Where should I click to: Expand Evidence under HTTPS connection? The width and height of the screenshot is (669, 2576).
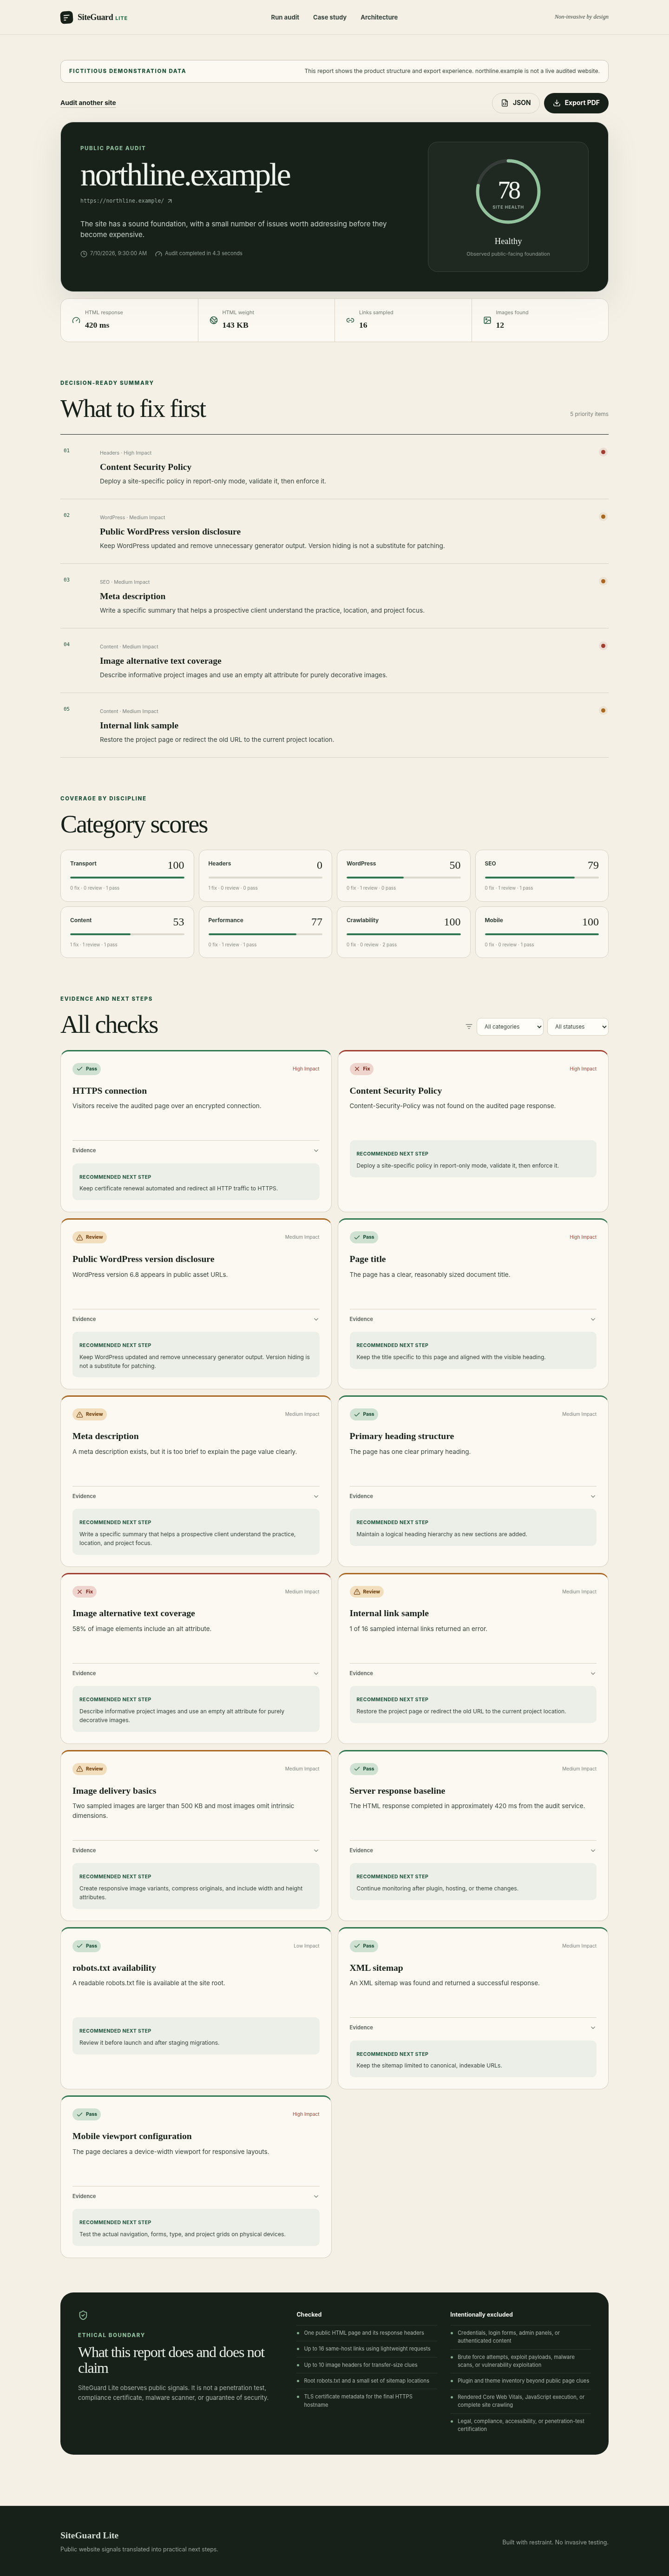[196, 1150]
